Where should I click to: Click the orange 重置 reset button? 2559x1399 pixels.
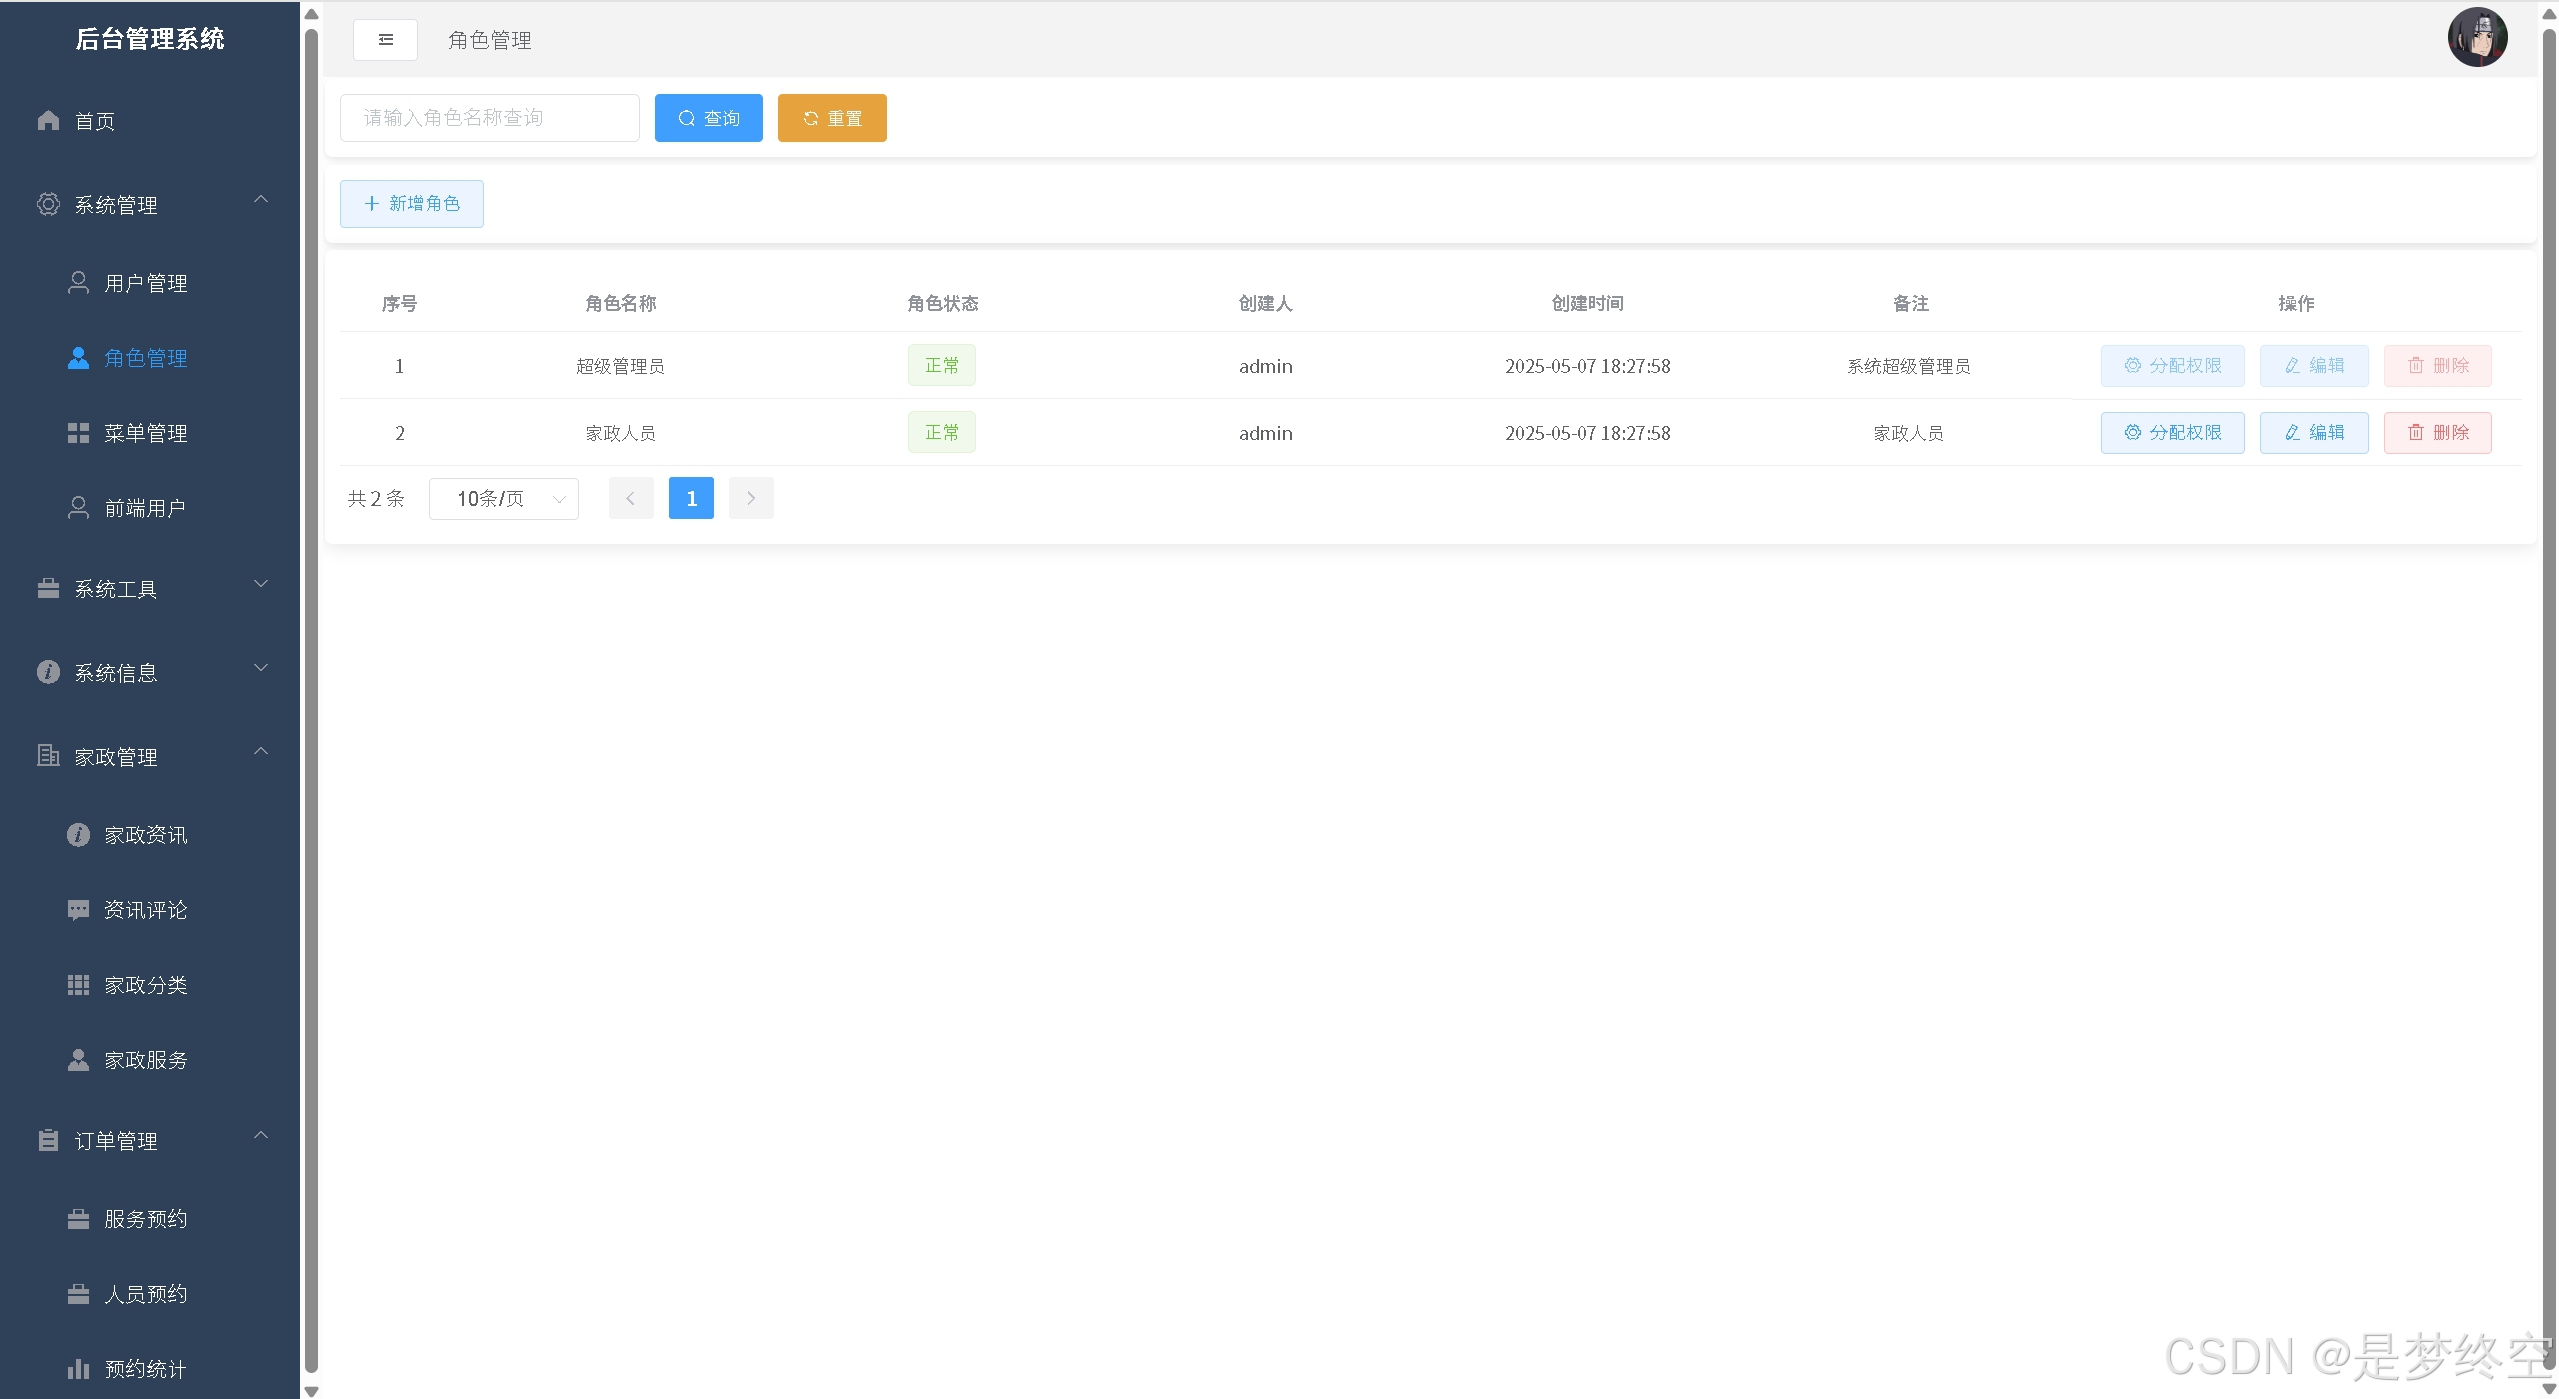pos(832,118)
